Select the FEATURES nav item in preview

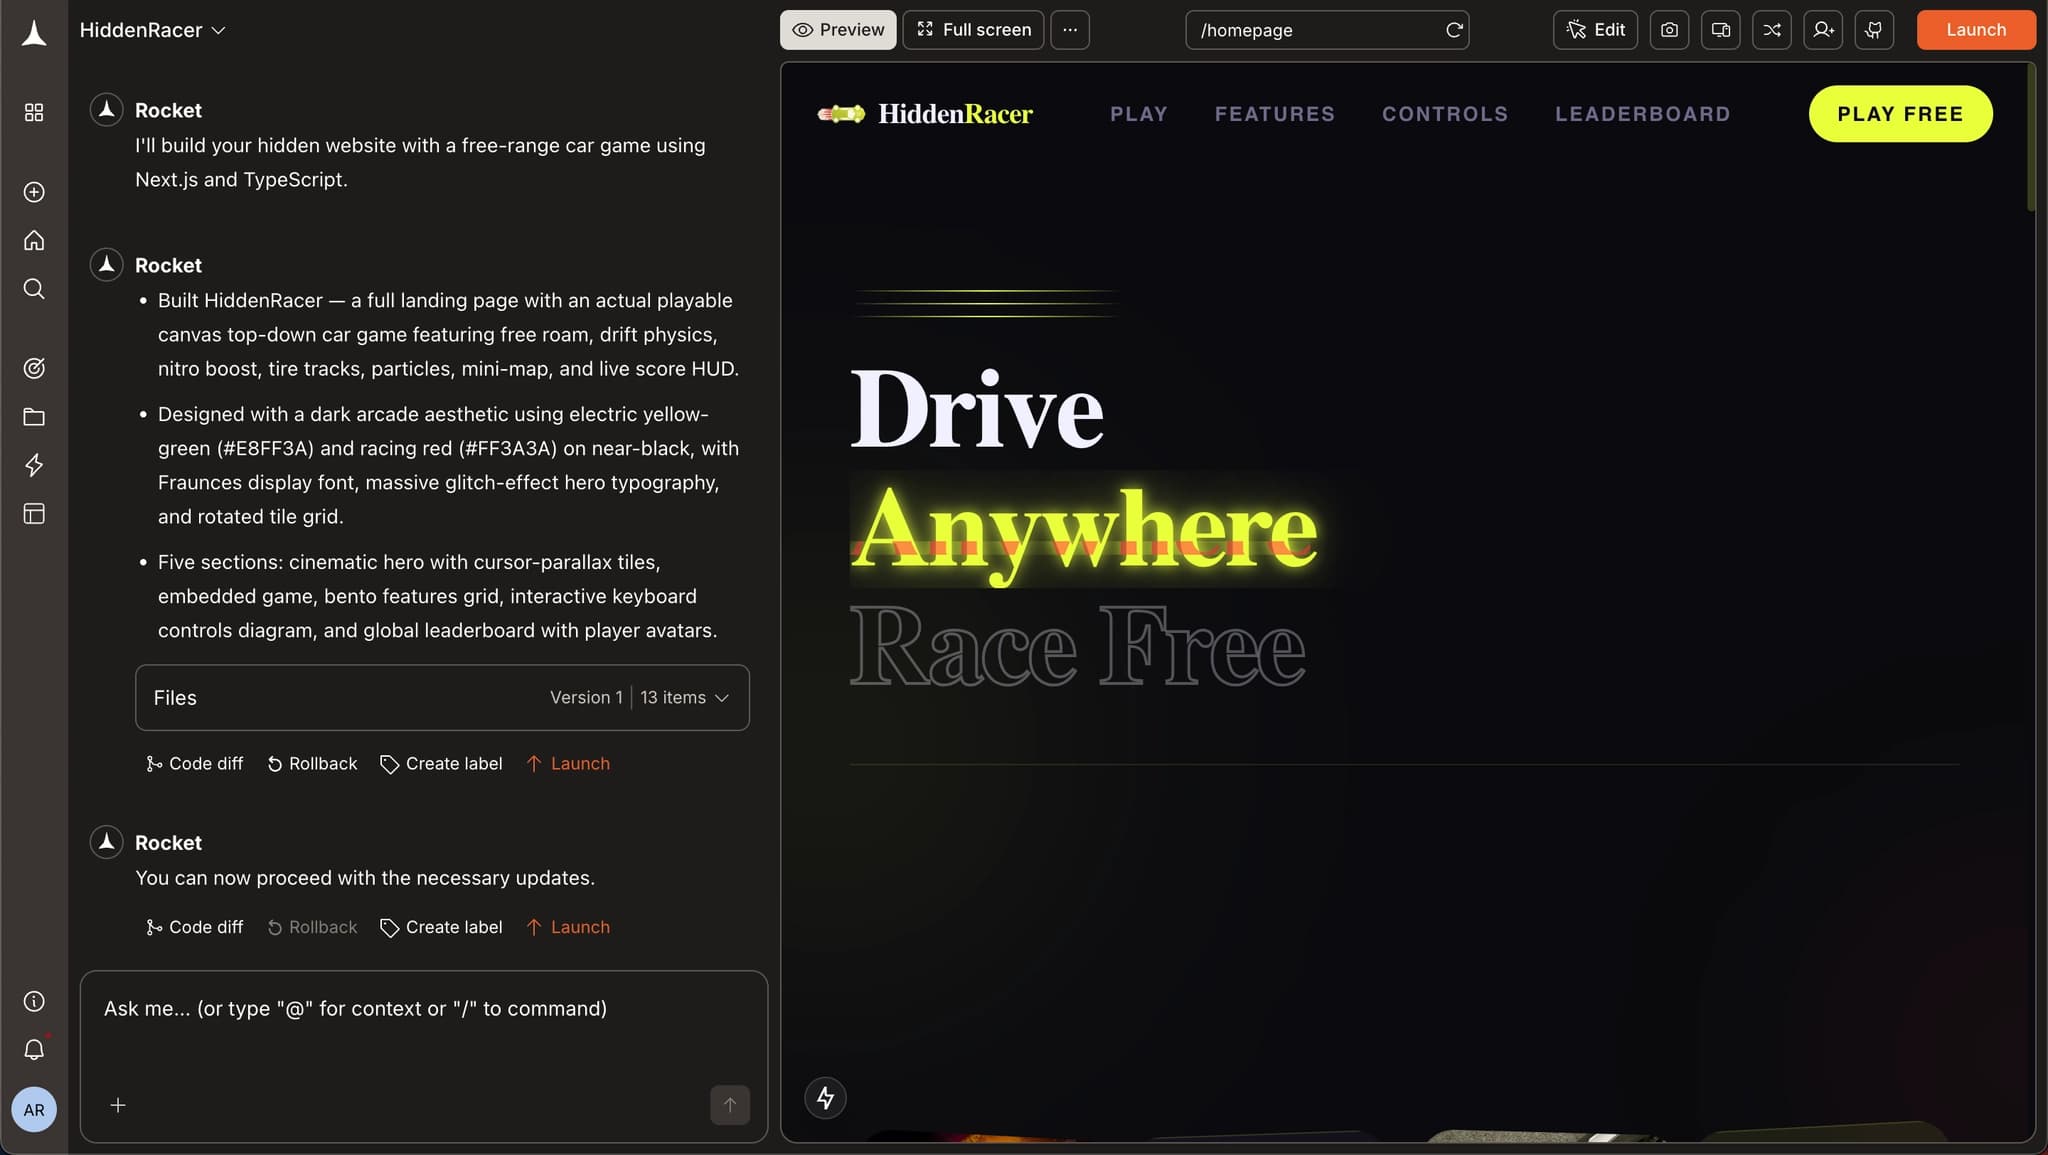1274,114
